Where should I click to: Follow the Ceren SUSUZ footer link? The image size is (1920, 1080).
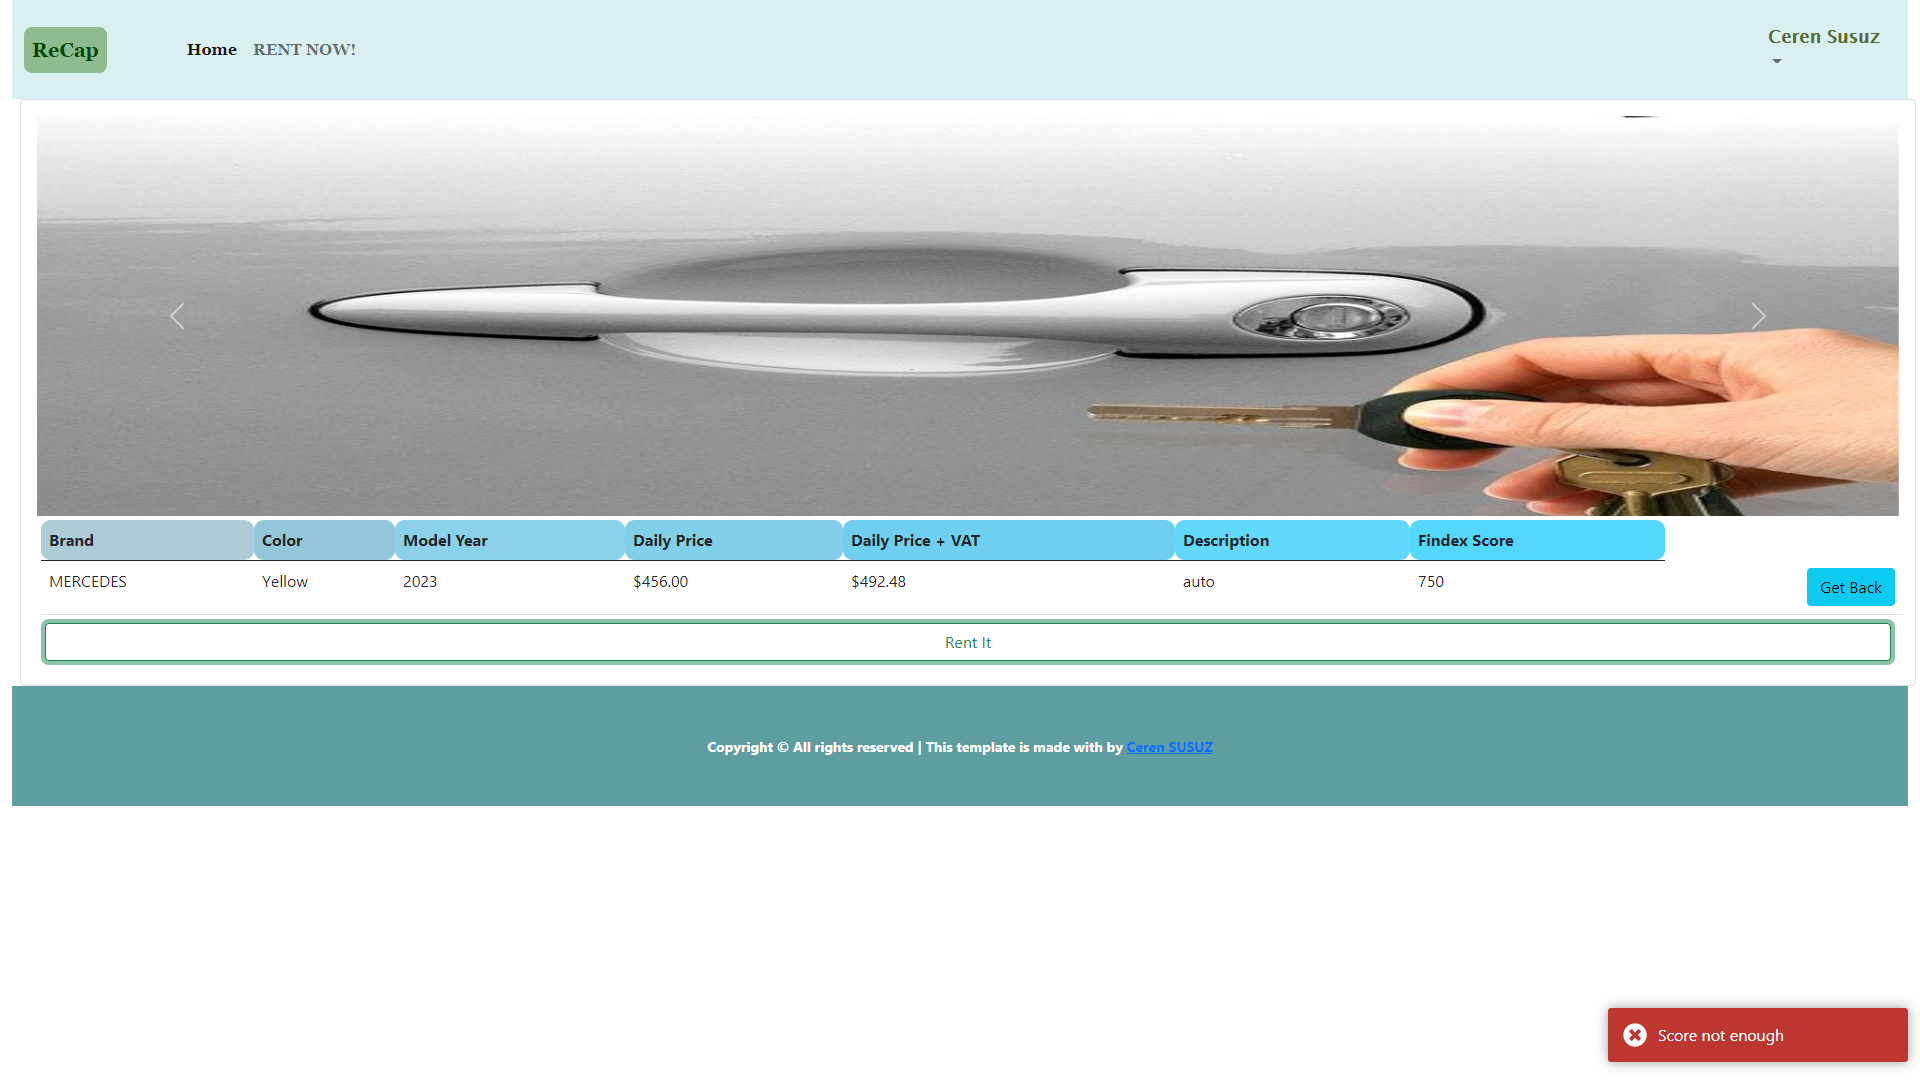click(1169, 747)
